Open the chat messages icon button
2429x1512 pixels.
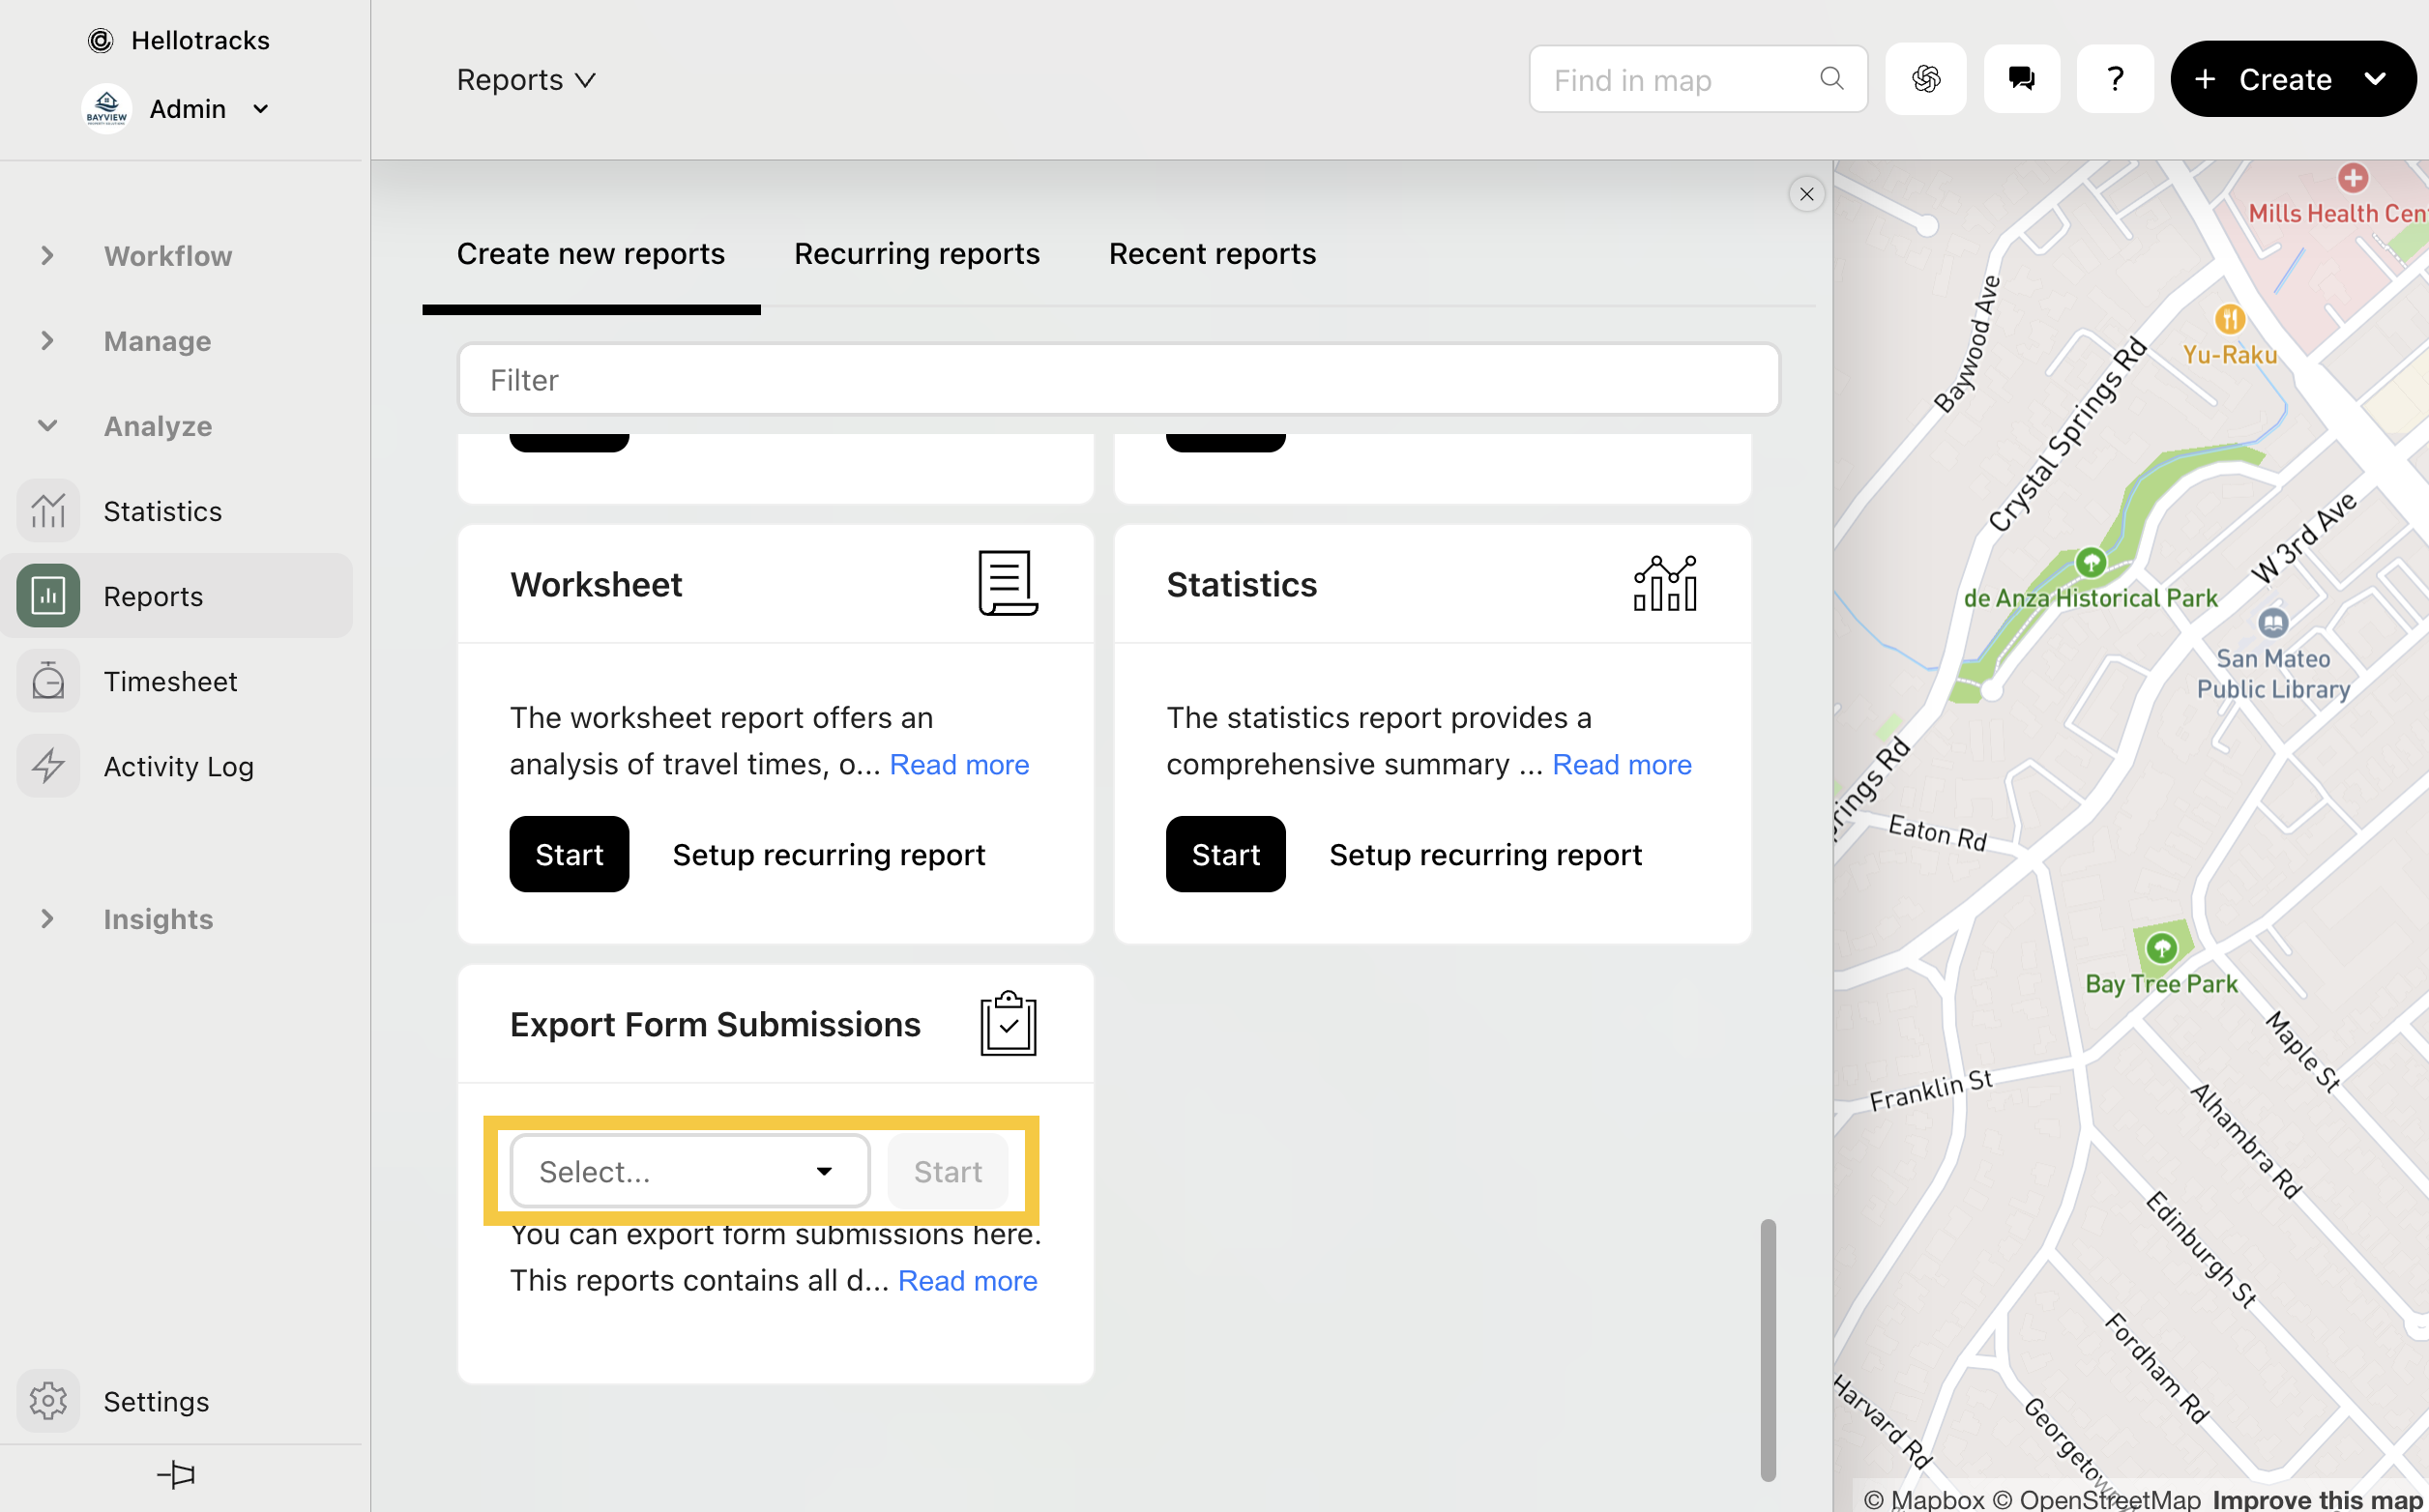[x=2022, y=79]
